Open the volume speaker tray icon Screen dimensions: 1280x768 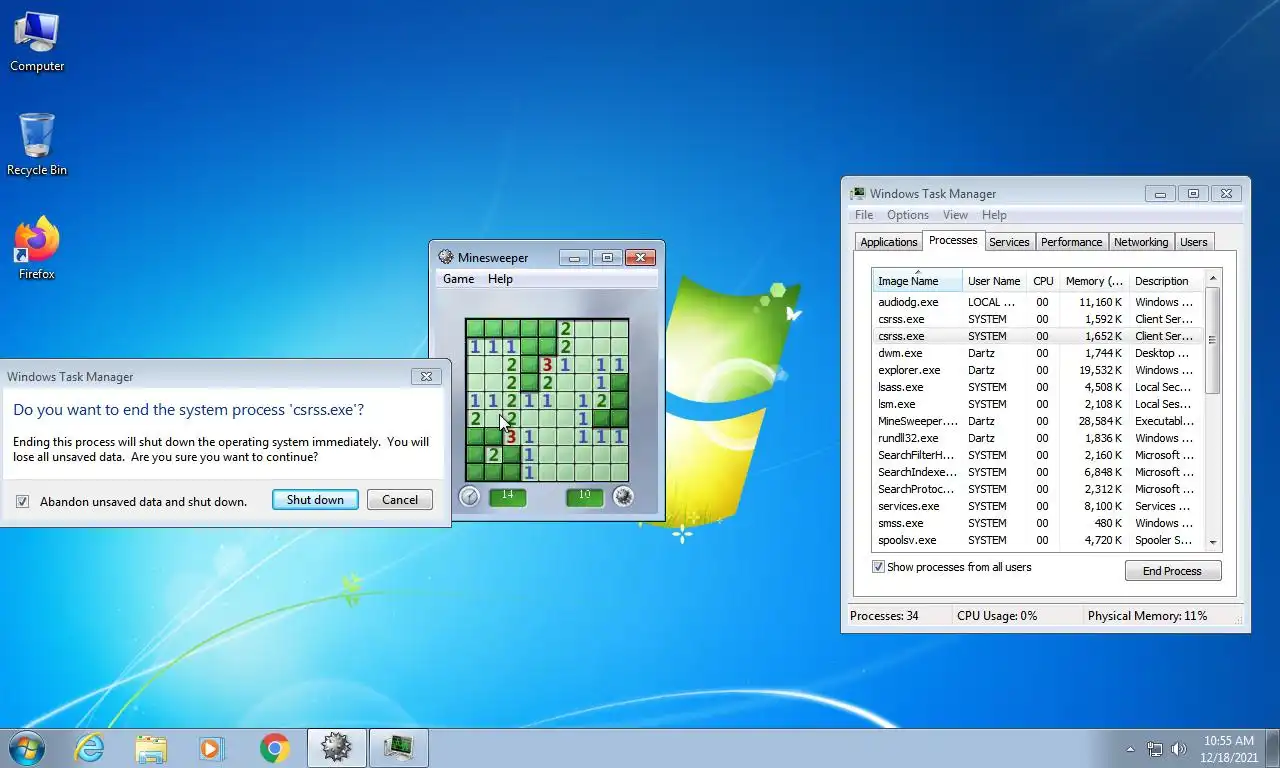[1179, 749]
